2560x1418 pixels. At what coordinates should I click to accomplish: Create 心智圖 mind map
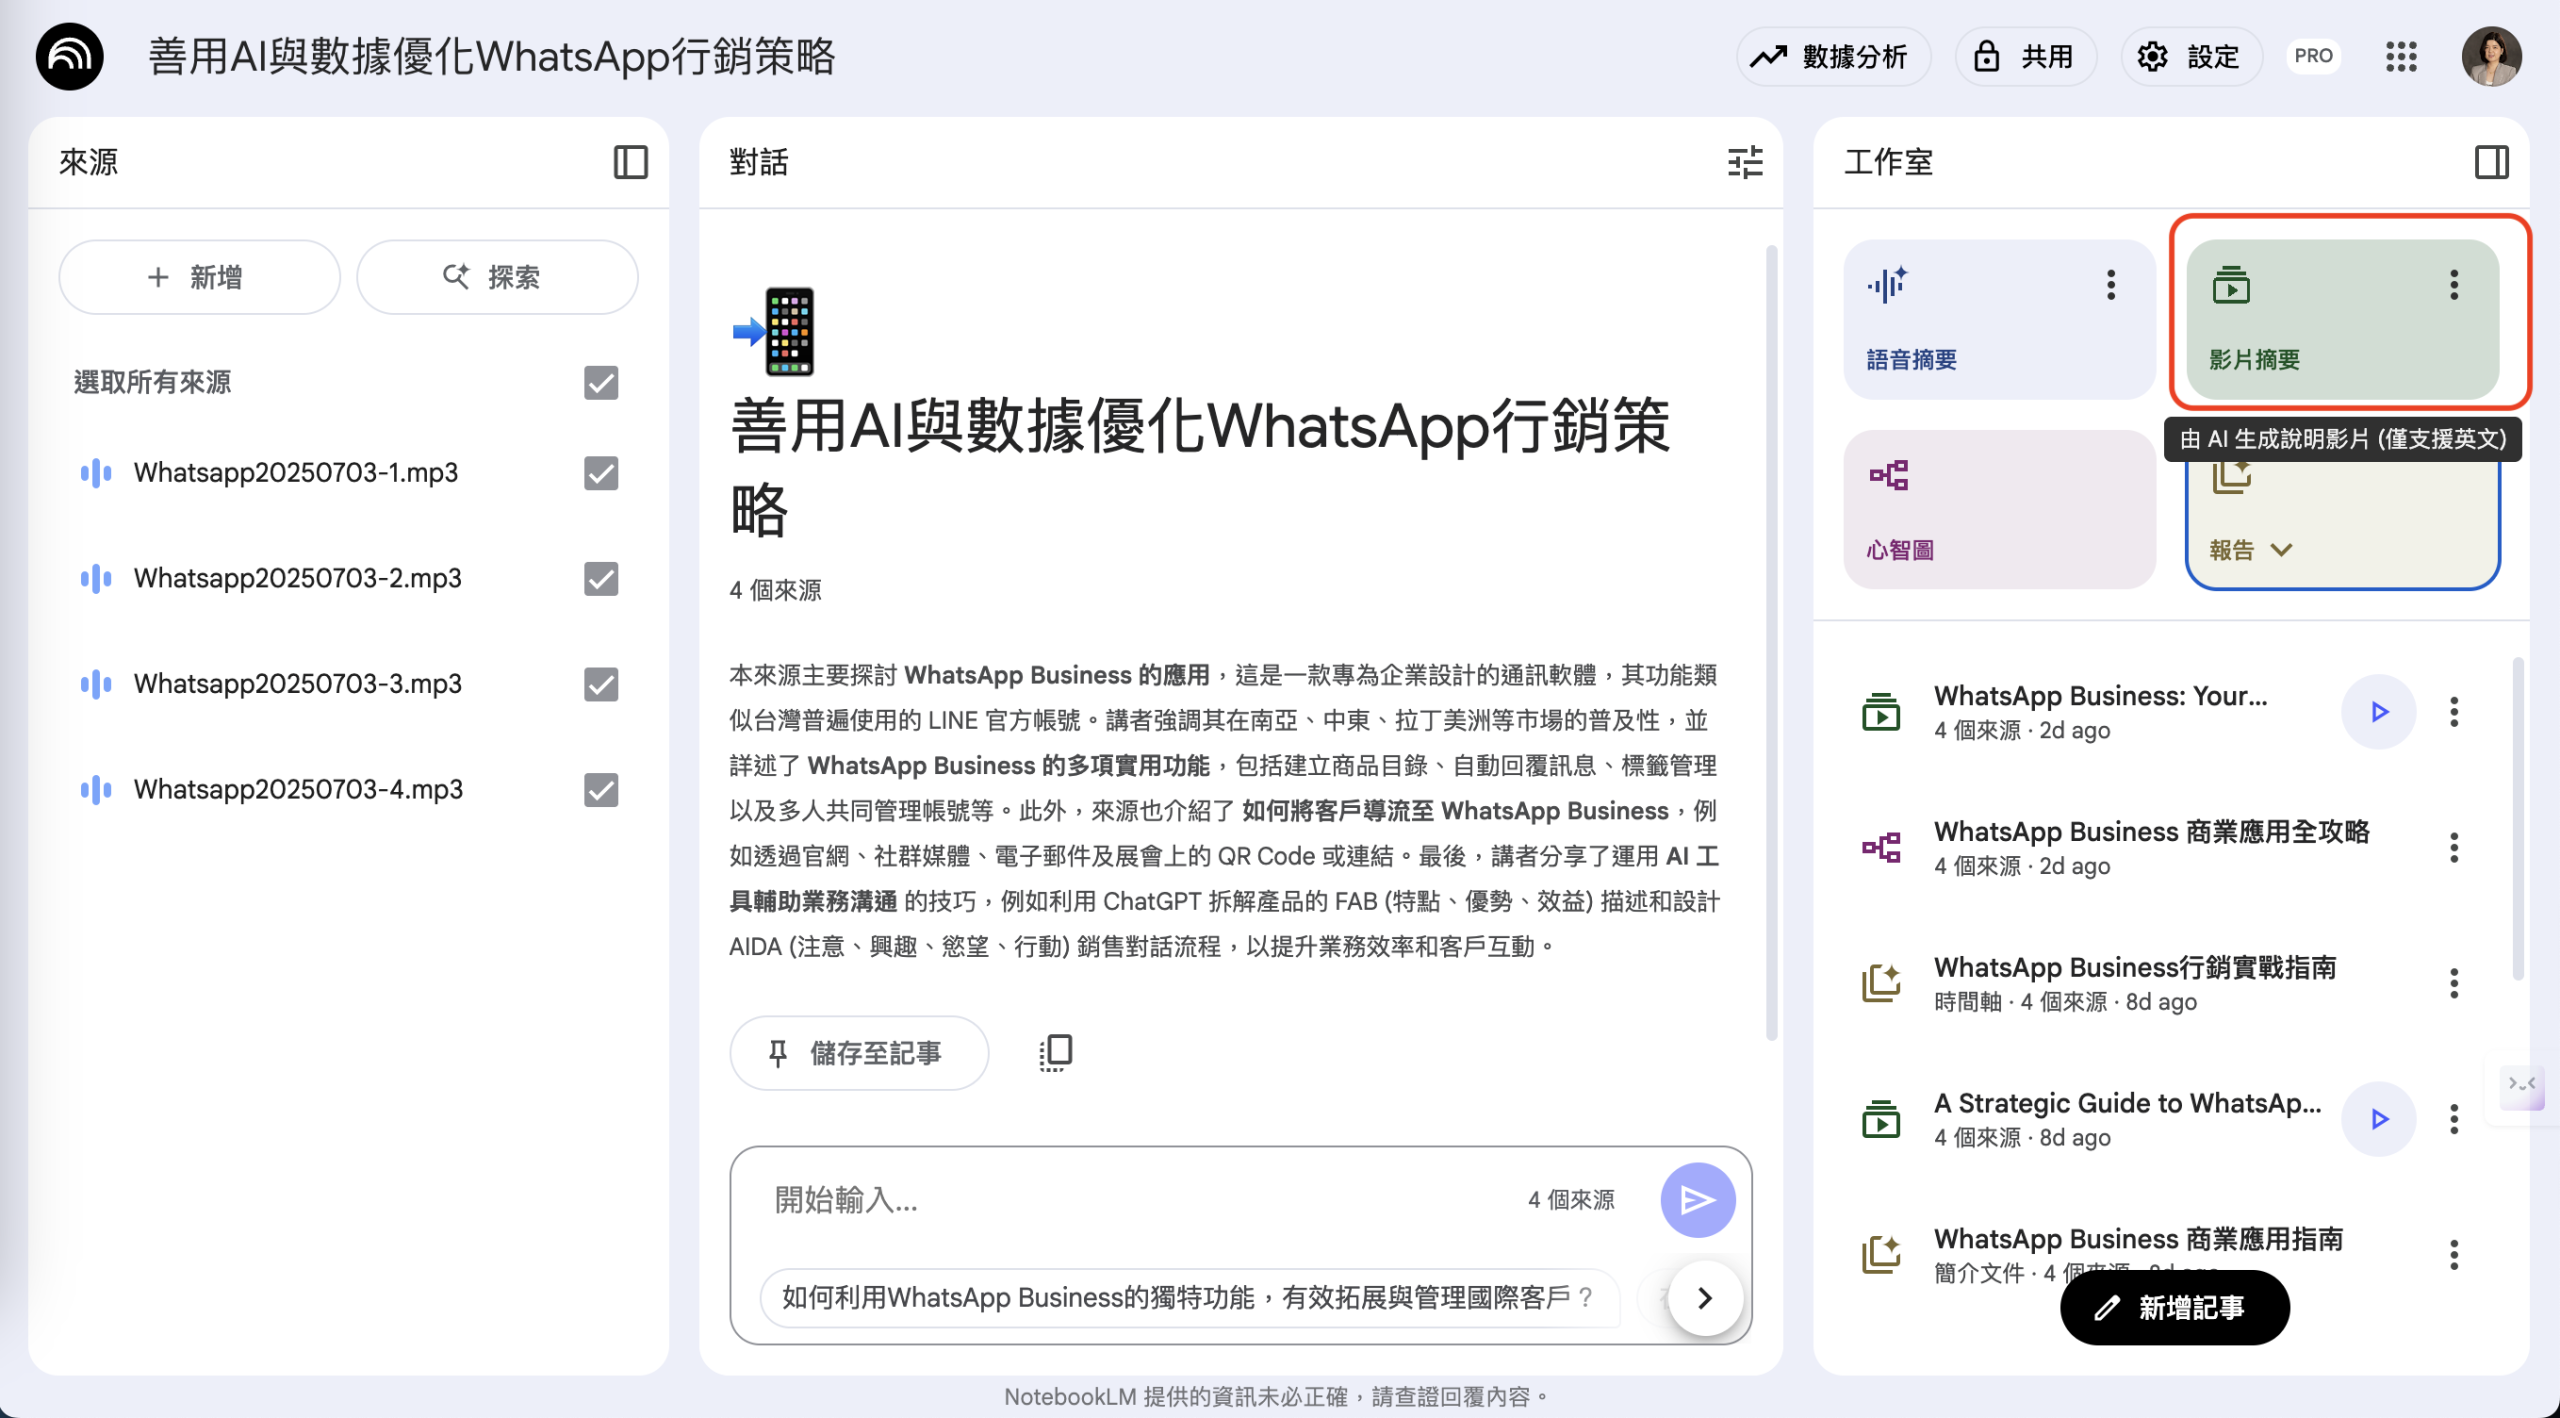point(1998,510)
